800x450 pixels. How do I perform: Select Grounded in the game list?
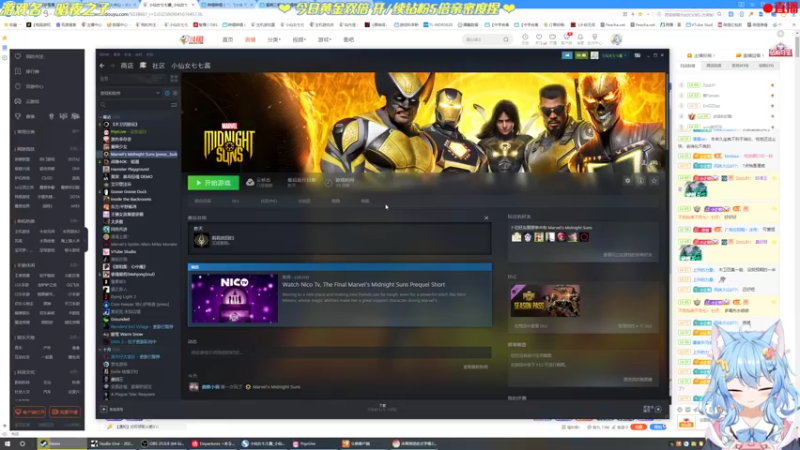pyautogui.click(x=120, y=319)
